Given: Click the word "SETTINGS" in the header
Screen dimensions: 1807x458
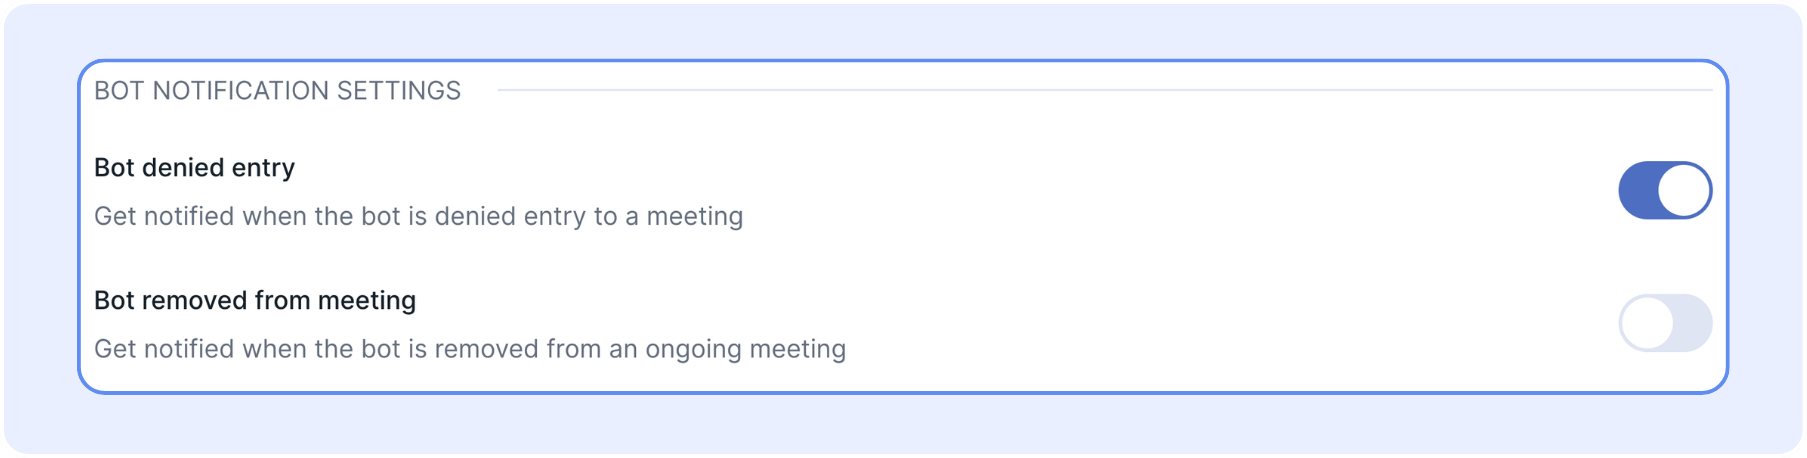Looking at the screenshot, I should point(398,91).
